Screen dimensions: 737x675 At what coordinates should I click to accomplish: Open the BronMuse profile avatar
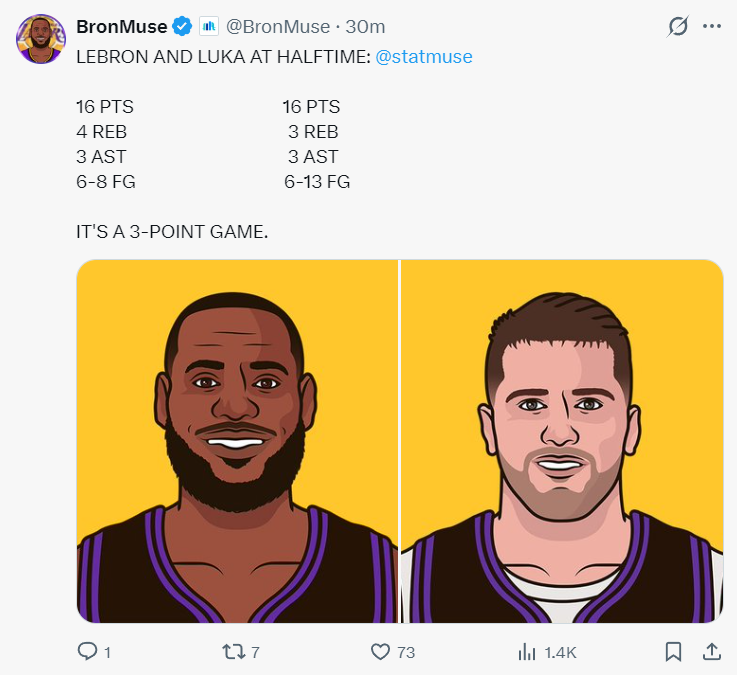[x=40, y=40]
